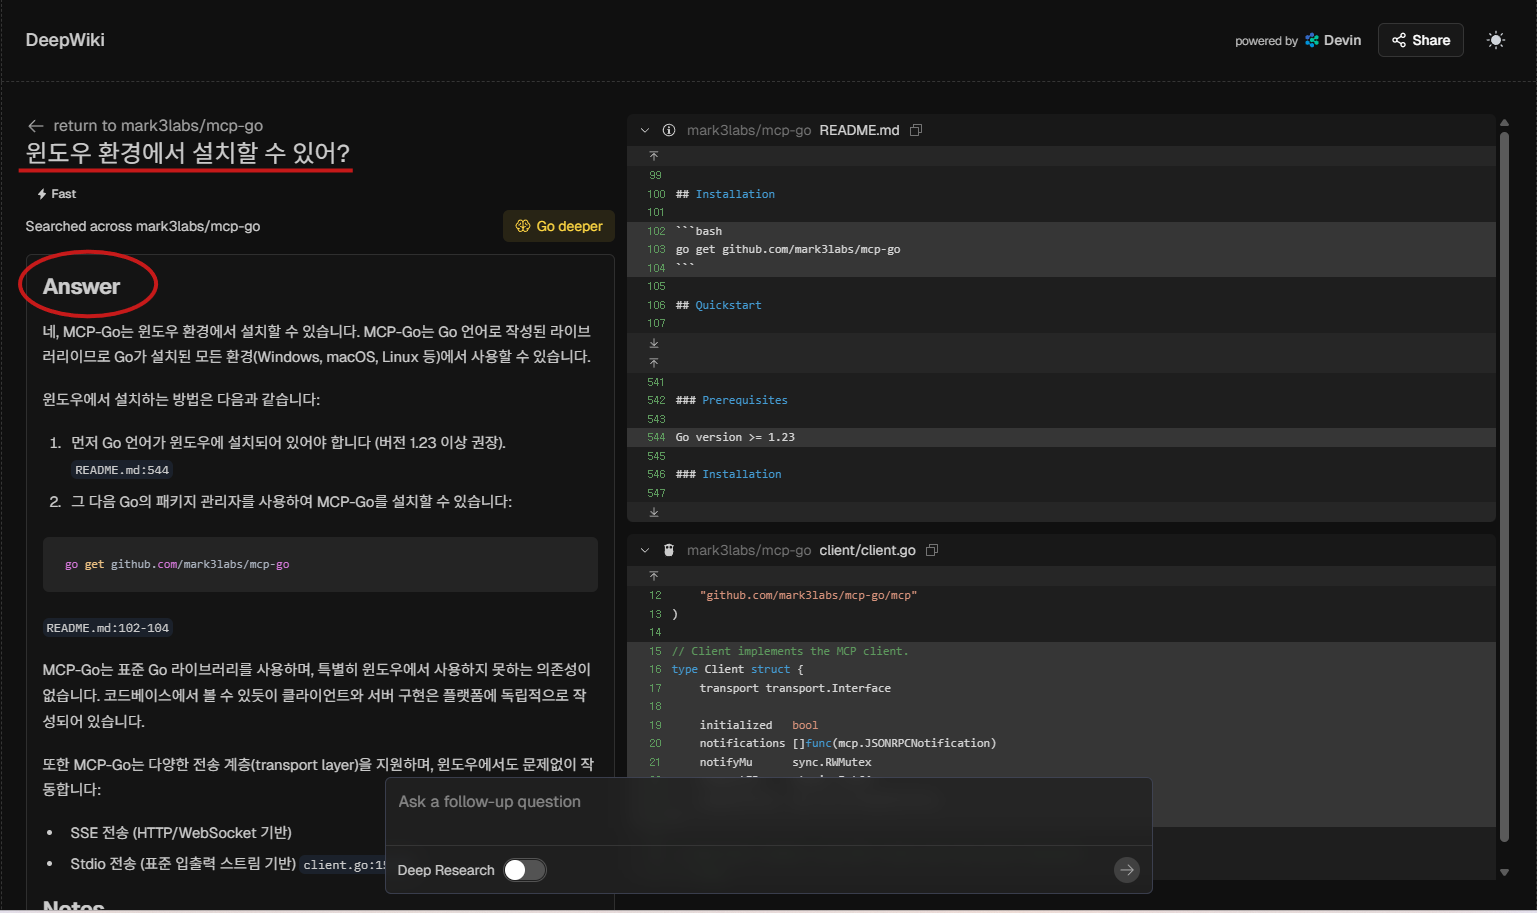Click the Share button
Viewport: 1537px width, 913px height.
point(1420,40)
